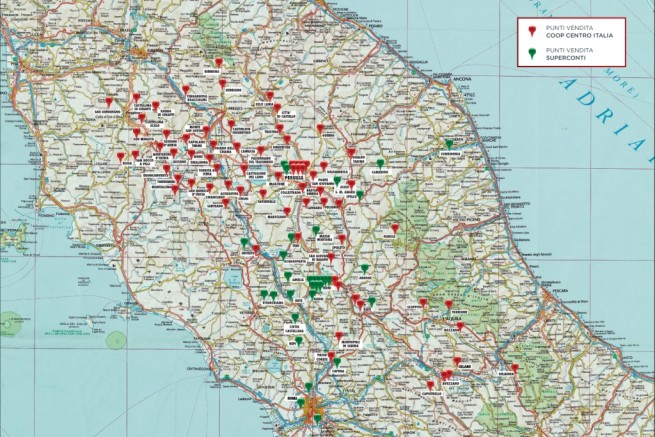Screen dimensions: 655x437
Task: Click the green pin at Civita Castellana
Action: pos(294,318)
